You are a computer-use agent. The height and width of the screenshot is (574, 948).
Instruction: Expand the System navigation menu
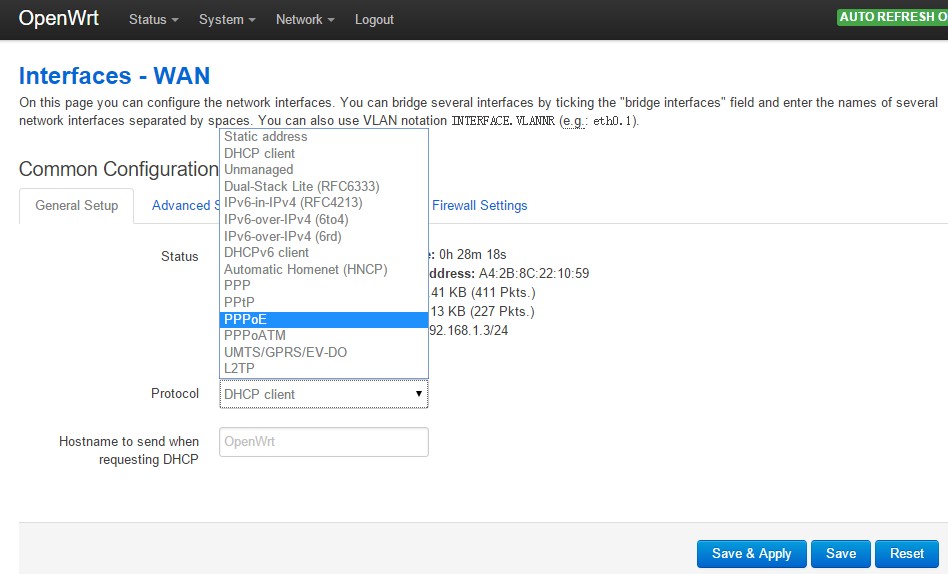226,19
